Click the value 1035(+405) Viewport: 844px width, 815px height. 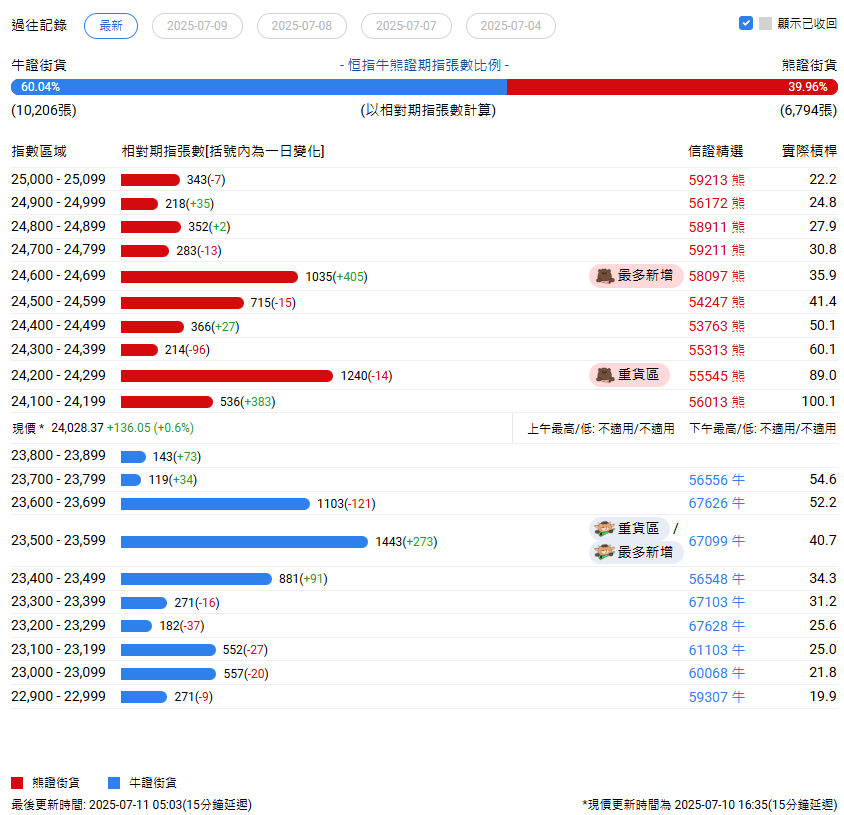point(336,277)
